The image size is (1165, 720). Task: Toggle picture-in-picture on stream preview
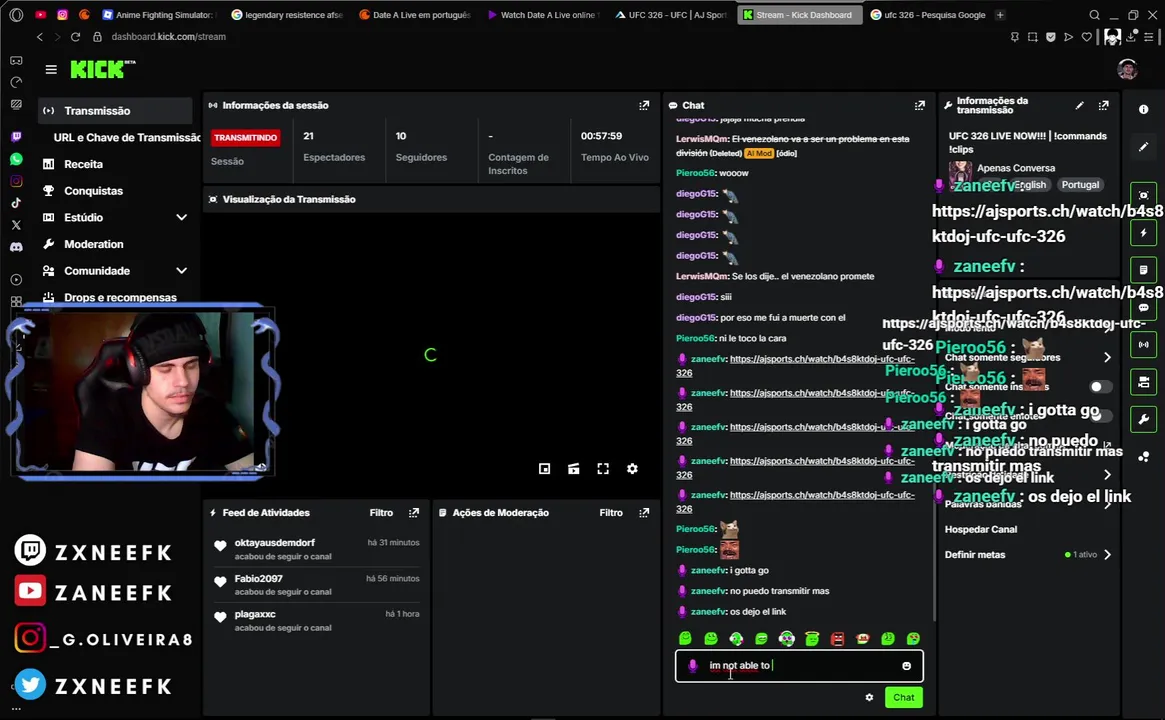(x=545, y=469)
